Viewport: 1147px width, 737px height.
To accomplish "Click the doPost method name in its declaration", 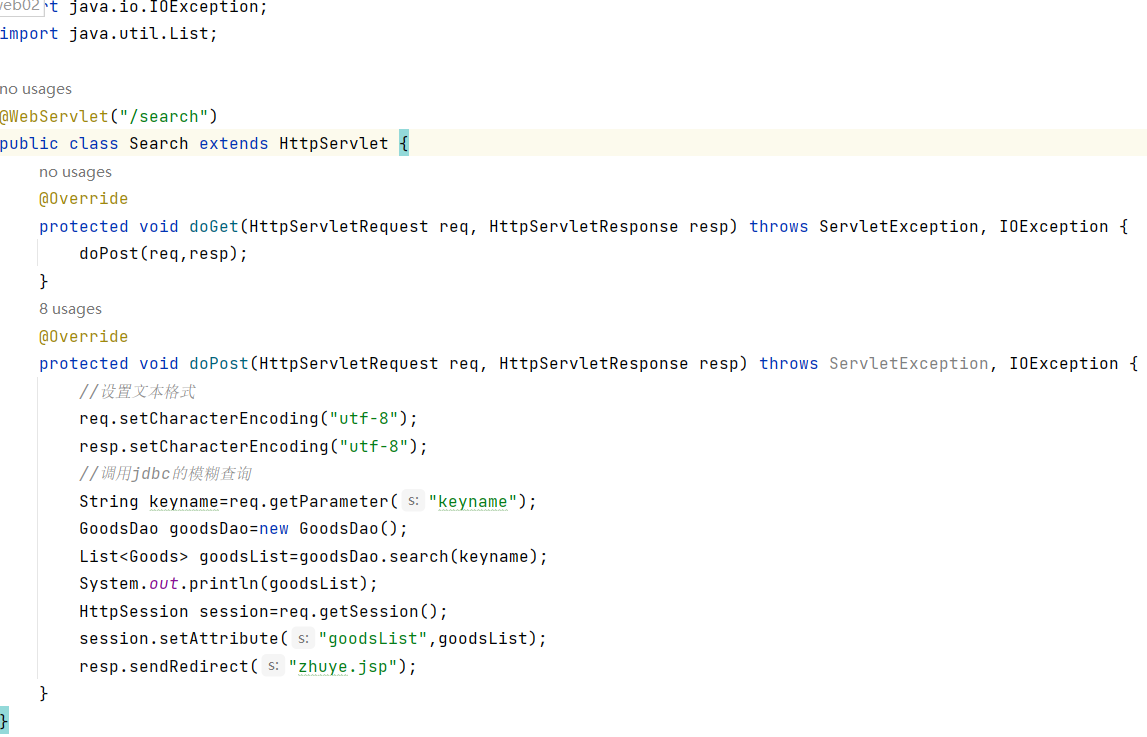I will [219, 364].
